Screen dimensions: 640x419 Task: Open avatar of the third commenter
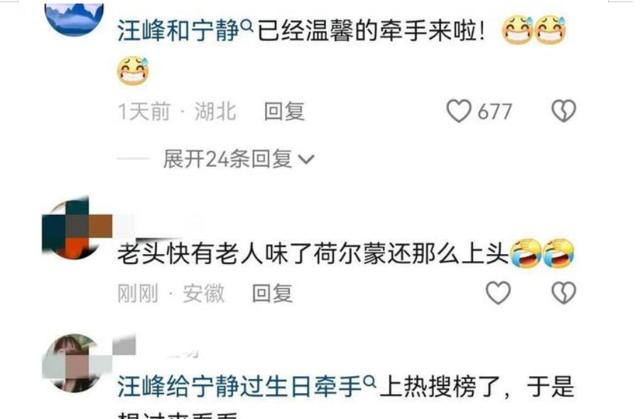73,363
